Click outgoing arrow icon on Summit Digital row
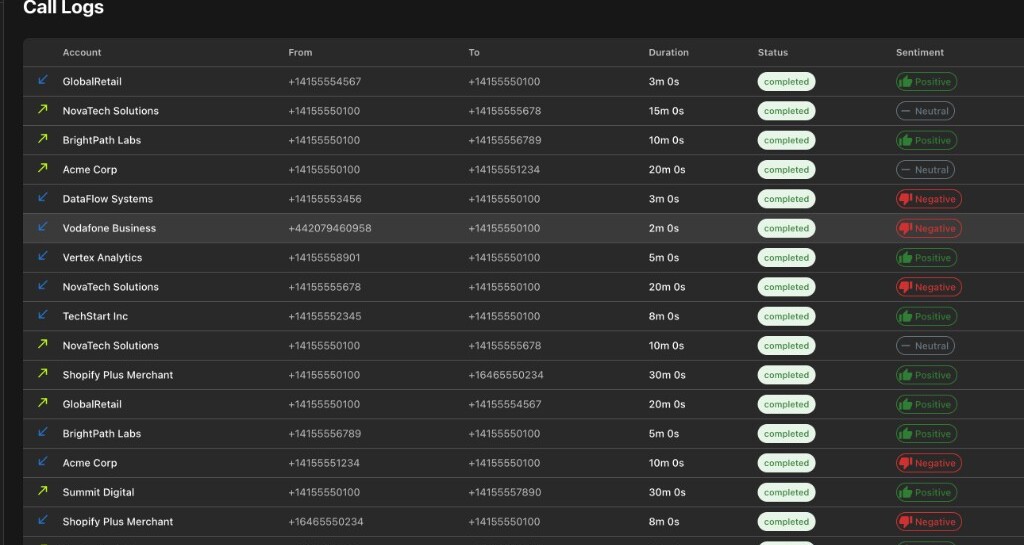This screenshot has width=1024, height=545. [42, 491]
